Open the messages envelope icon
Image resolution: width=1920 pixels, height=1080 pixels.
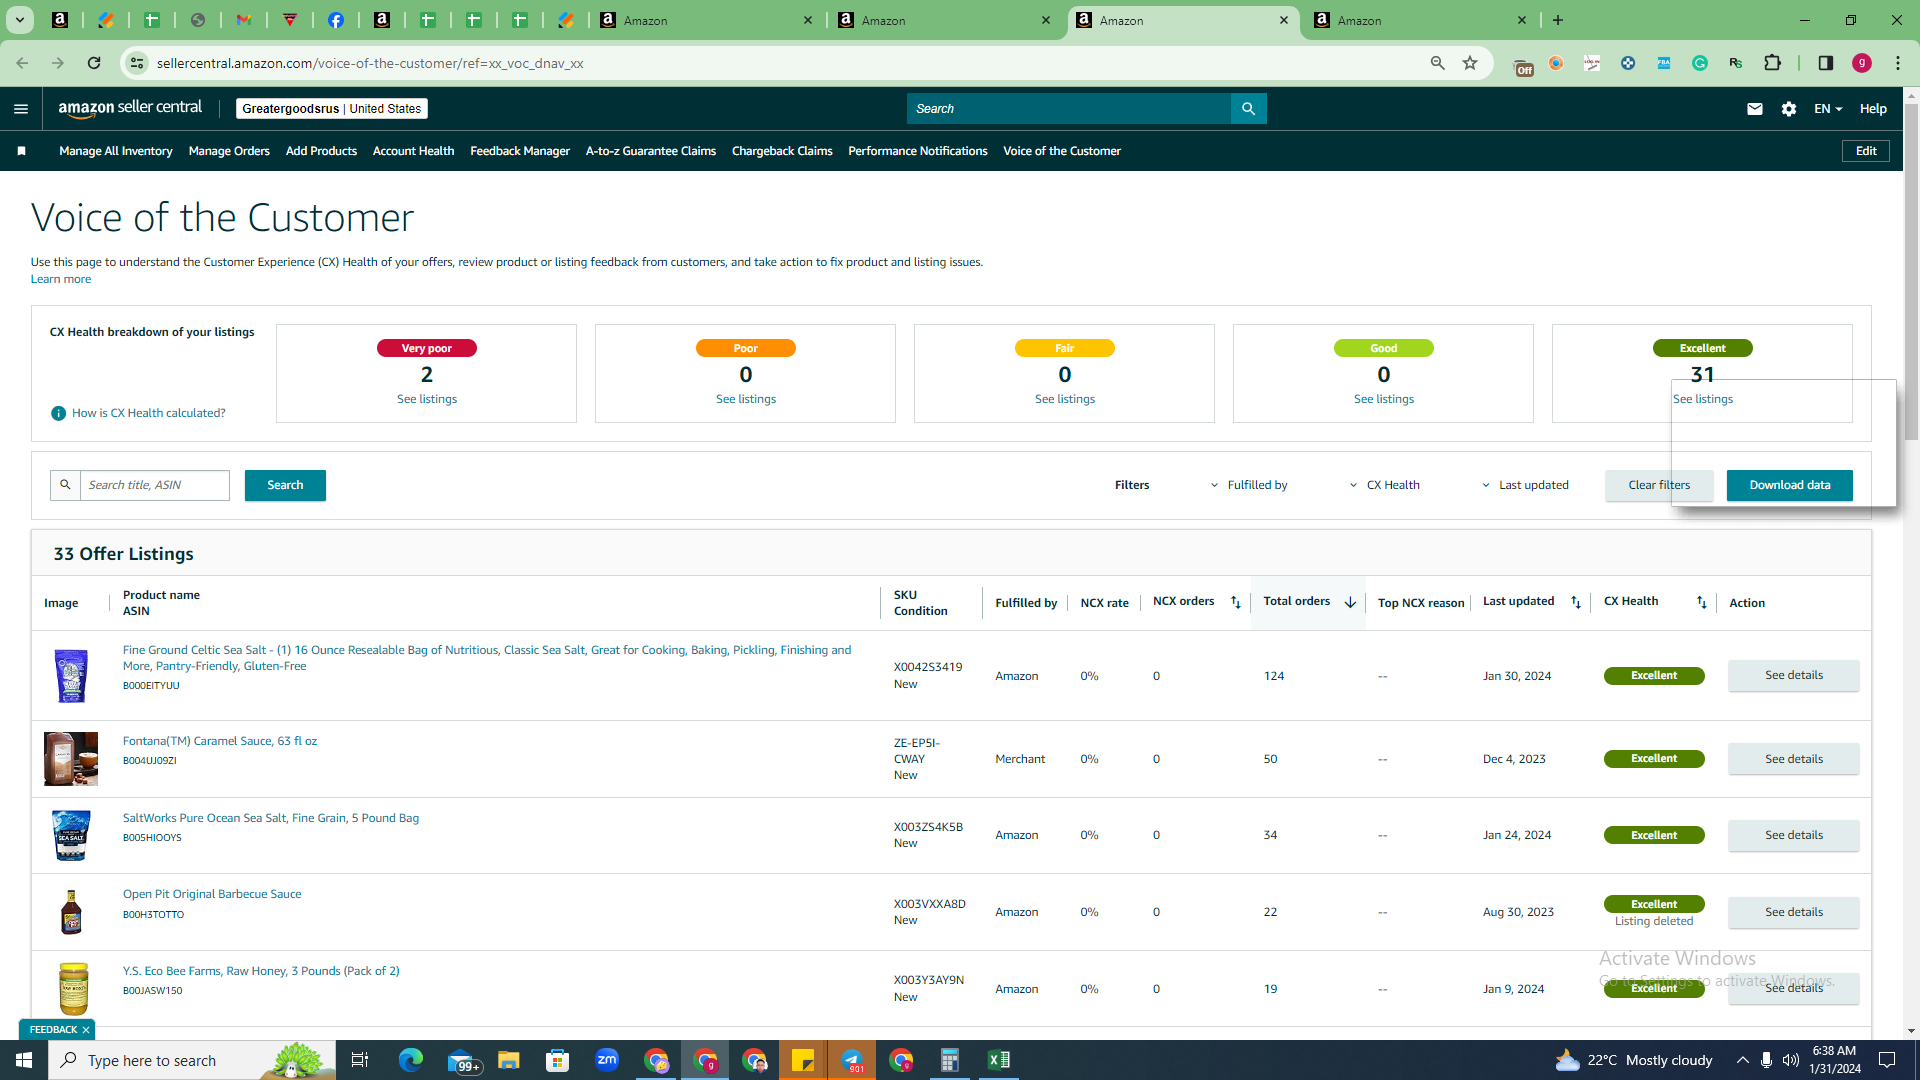pos(1754,109)
